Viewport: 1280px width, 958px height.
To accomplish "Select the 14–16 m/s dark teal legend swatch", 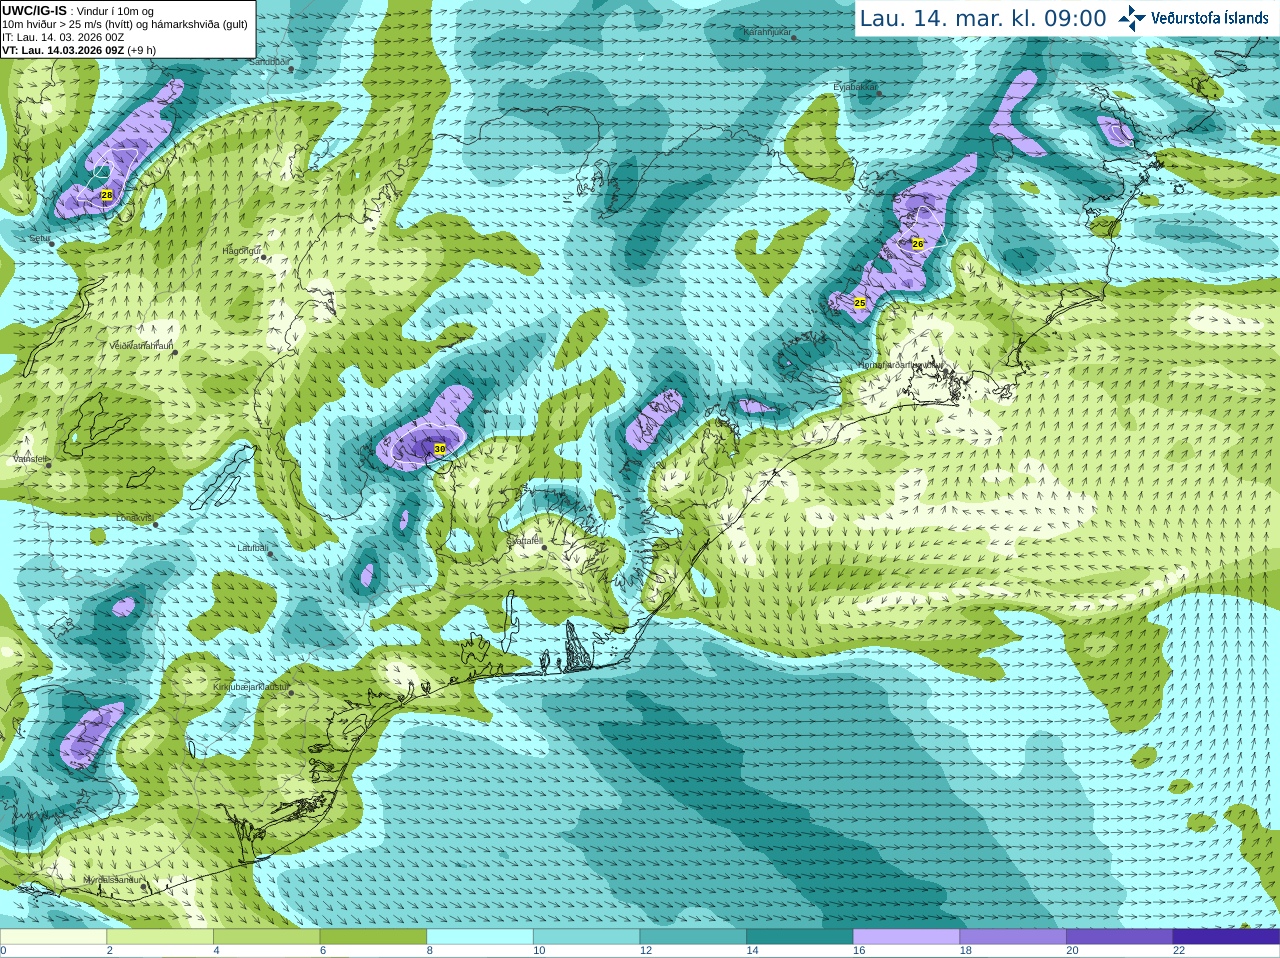I will click(800, 937).
